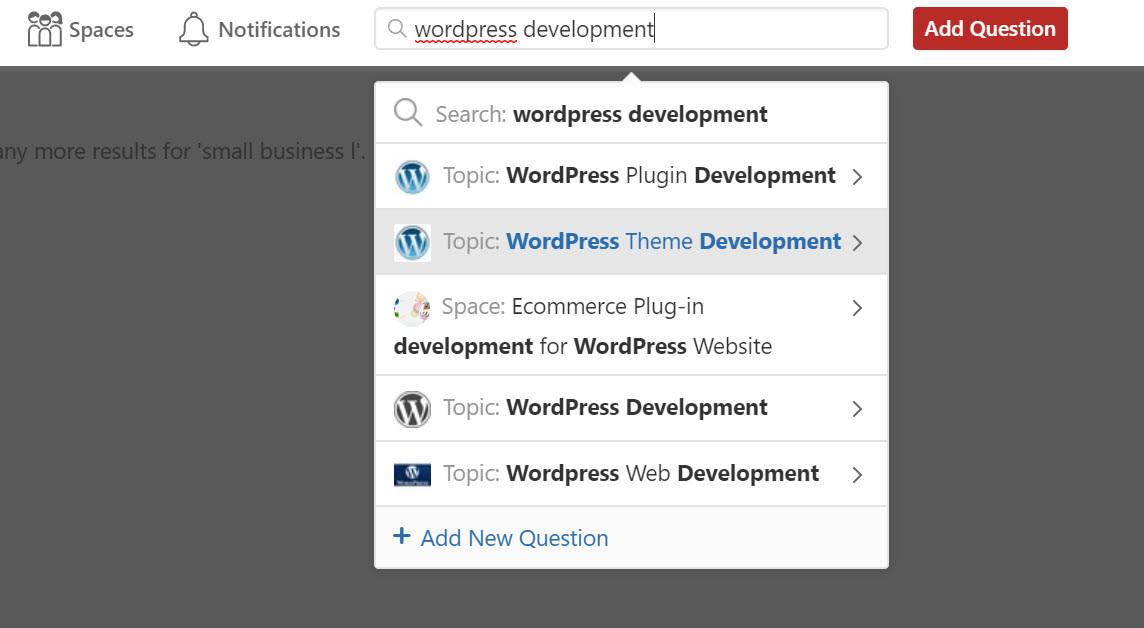Expand the WordPress Theme Development suggestion
The height and width of the screenshot is (628, 1144).
tap(857, 242)
